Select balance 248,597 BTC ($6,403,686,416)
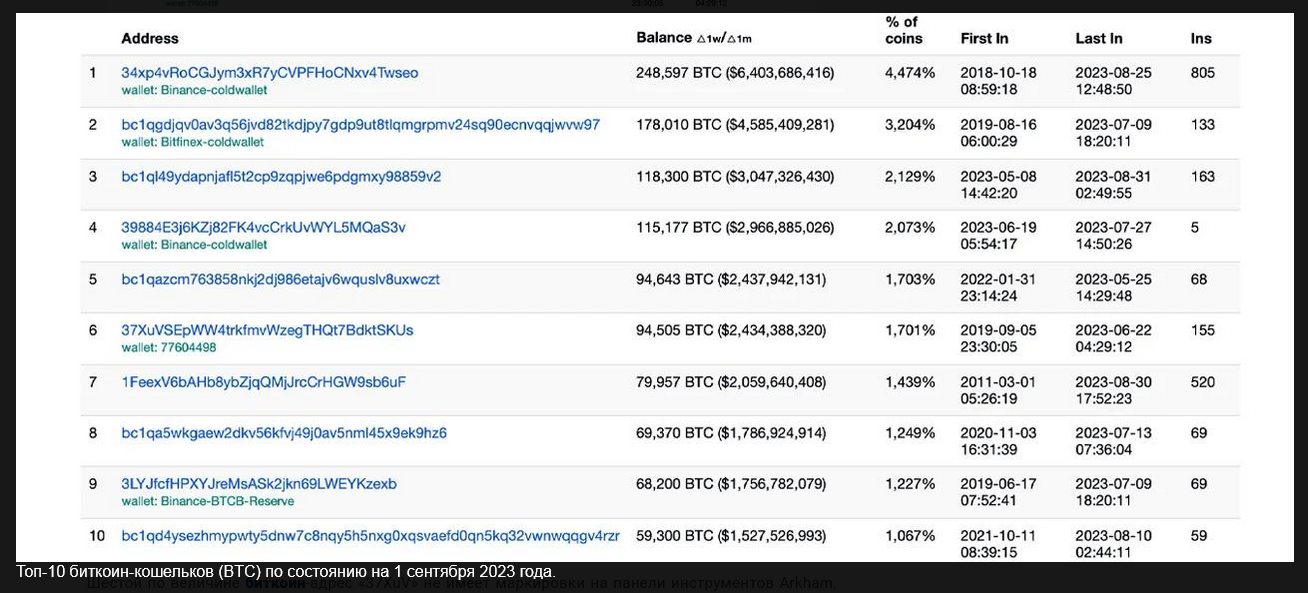 tap(735, 73)
